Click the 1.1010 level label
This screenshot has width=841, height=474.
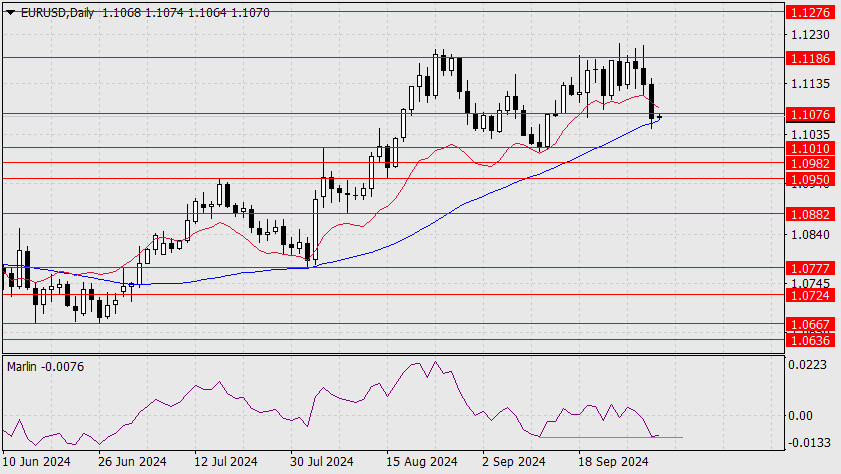tap(810, 148)
